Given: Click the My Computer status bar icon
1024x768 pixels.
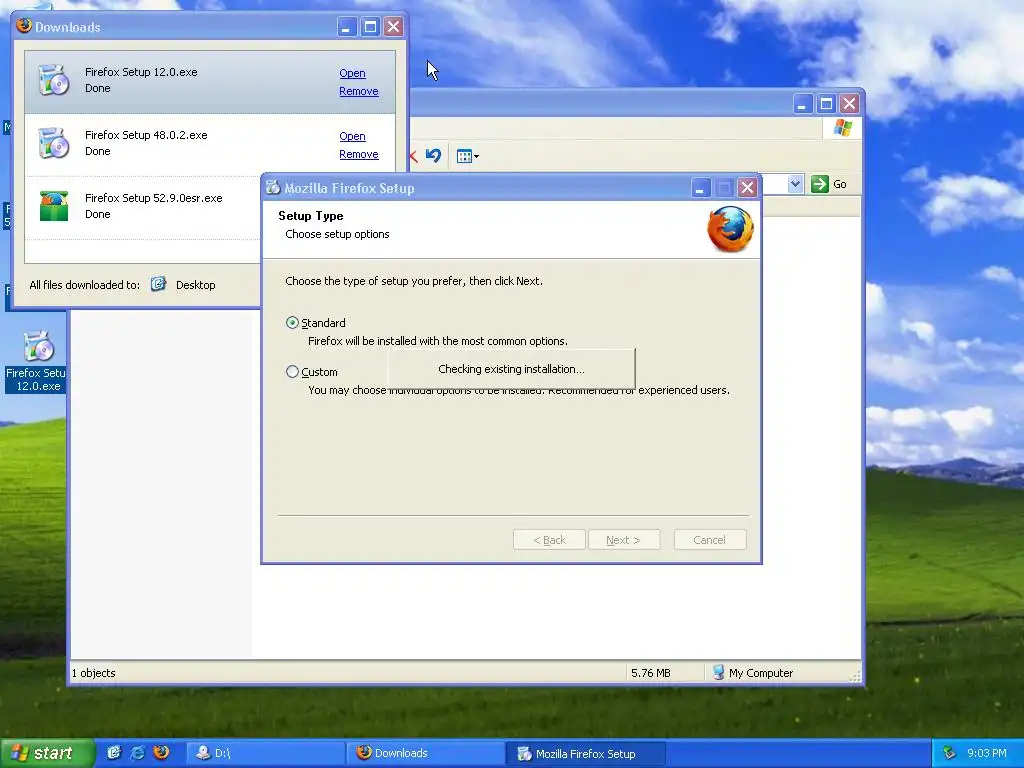Looking at the screenshot, I should pos(718,673).
